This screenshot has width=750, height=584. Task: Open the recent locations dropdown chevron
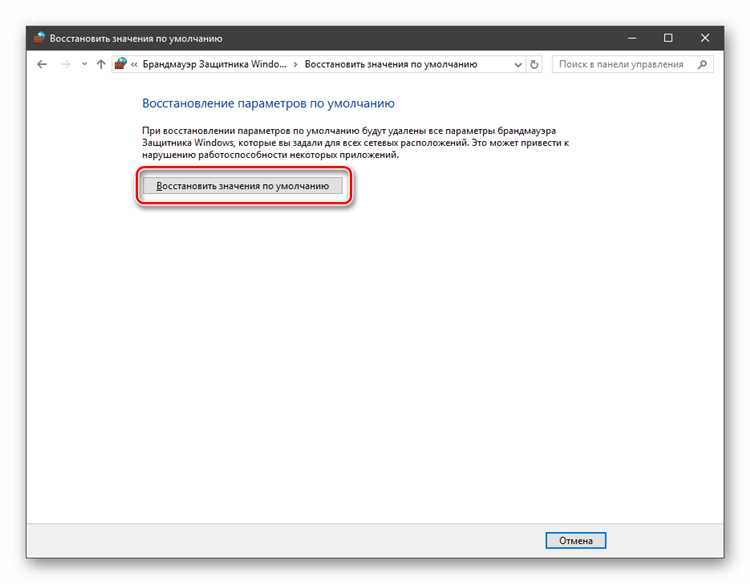pyautogui.click(x=84, y=64)
